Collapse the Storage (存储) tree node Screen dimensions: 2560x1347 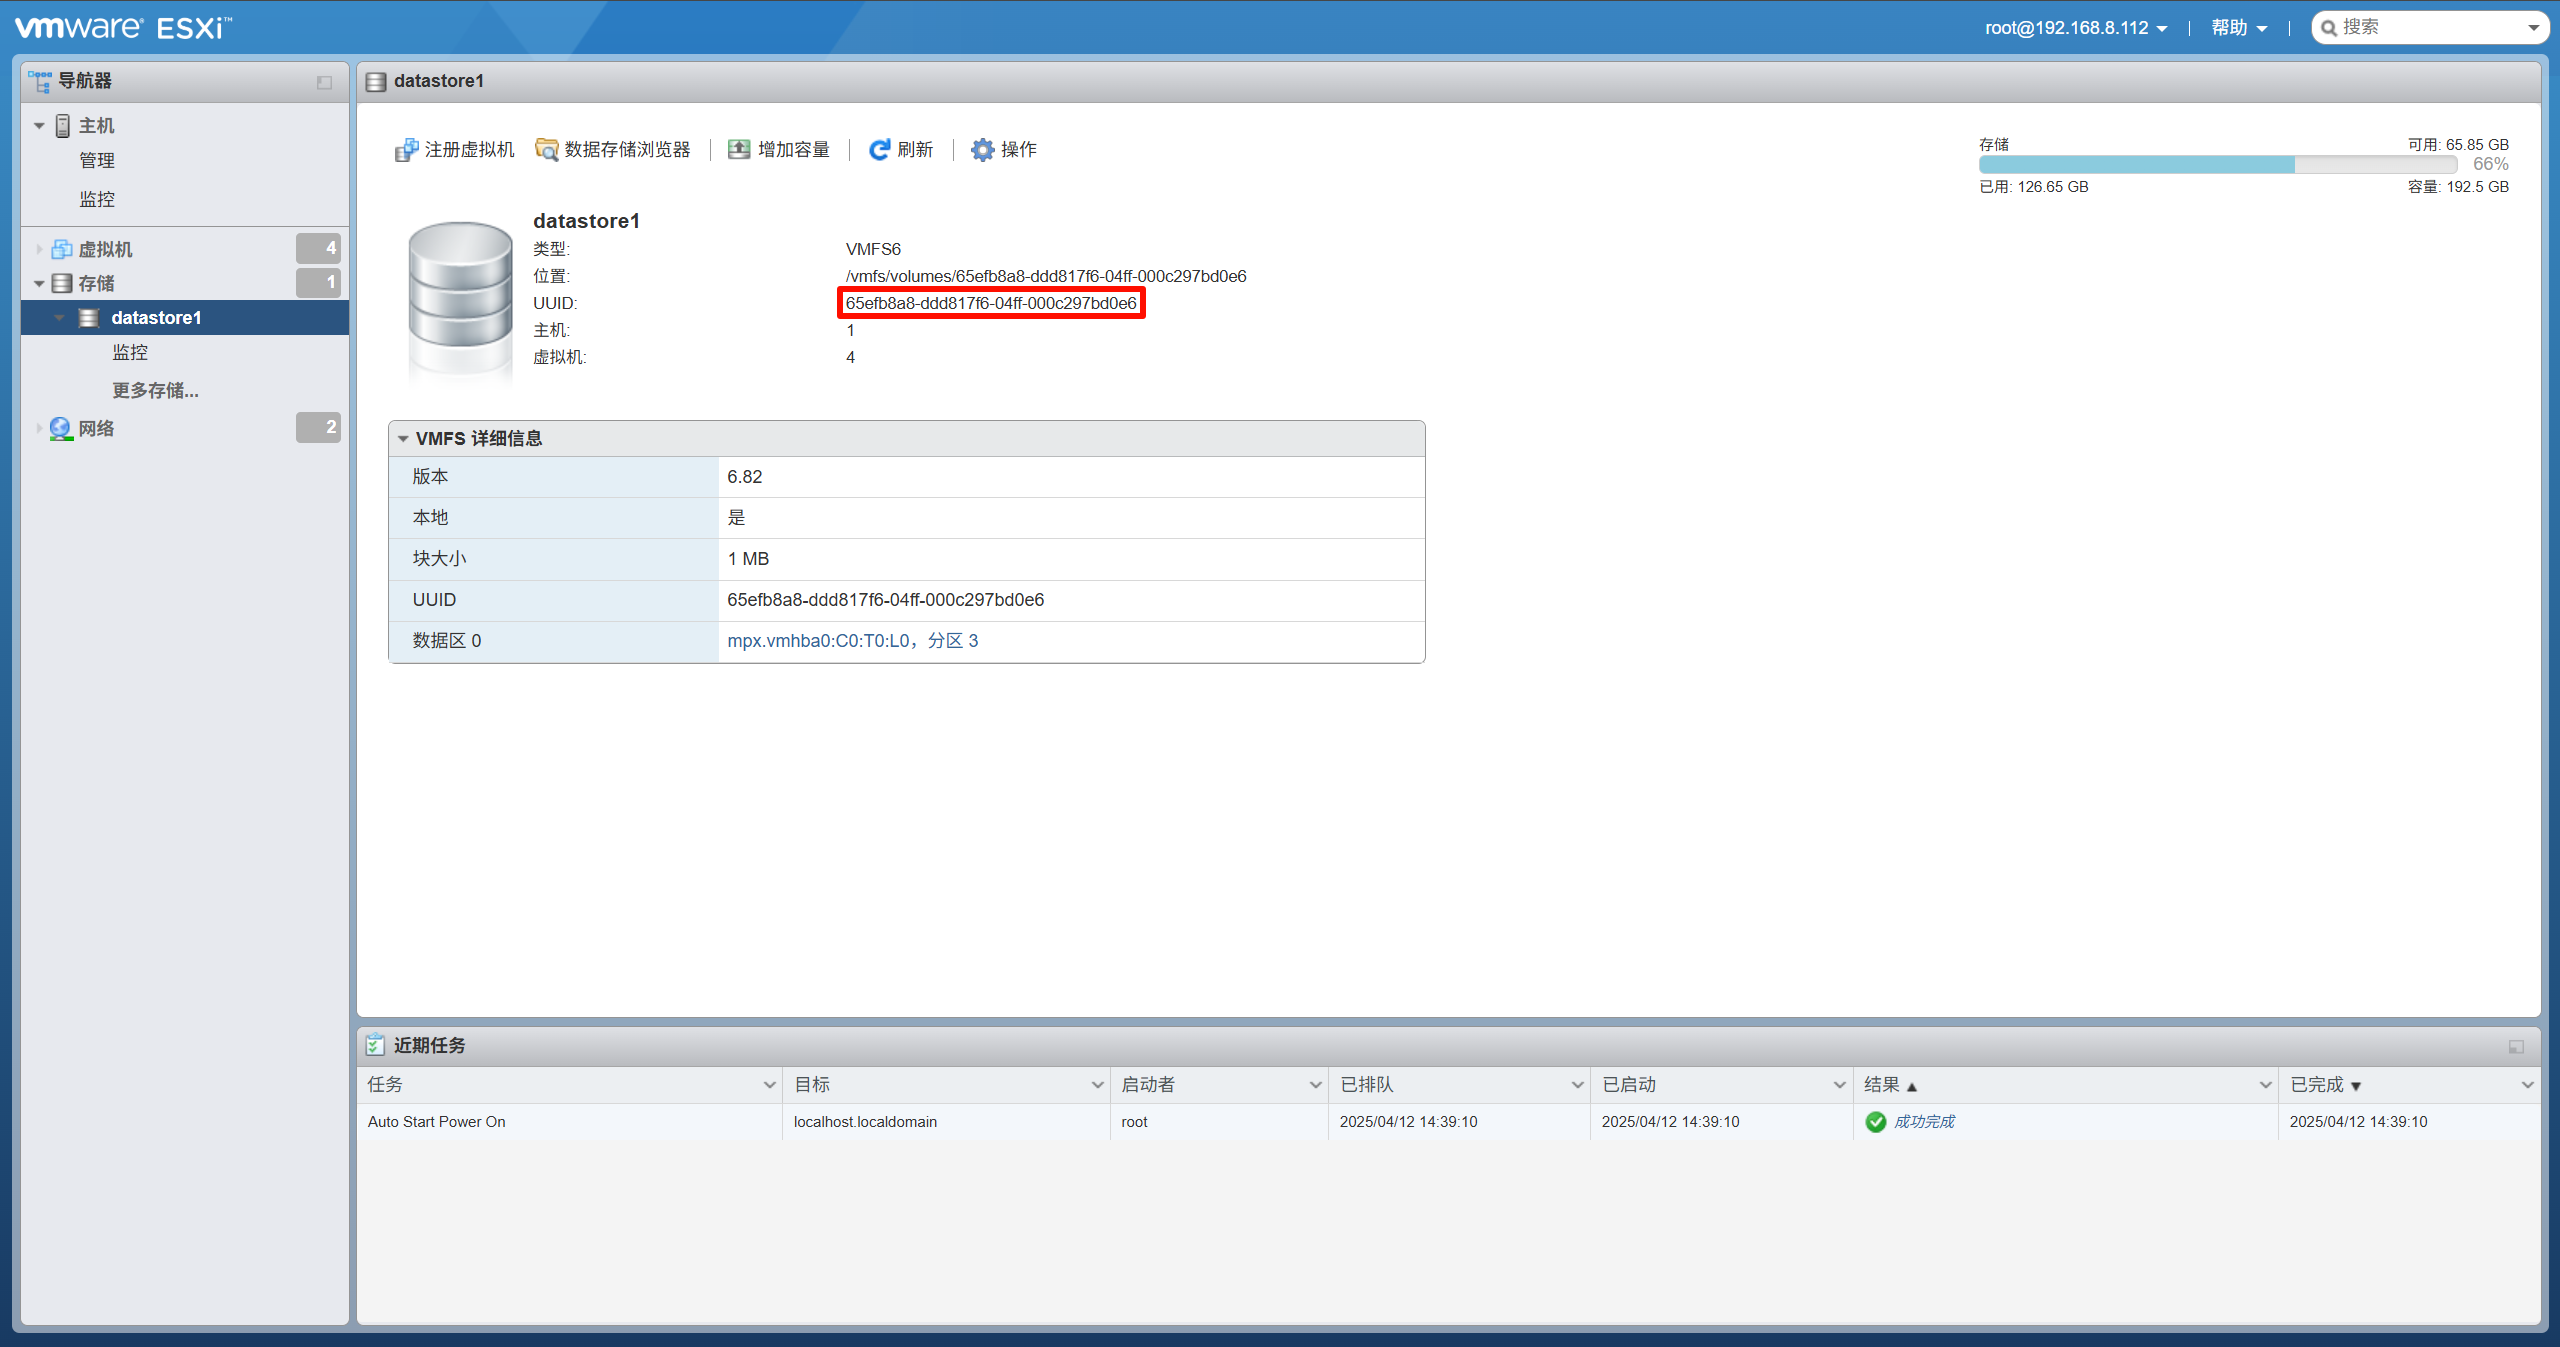click(39, 284)
